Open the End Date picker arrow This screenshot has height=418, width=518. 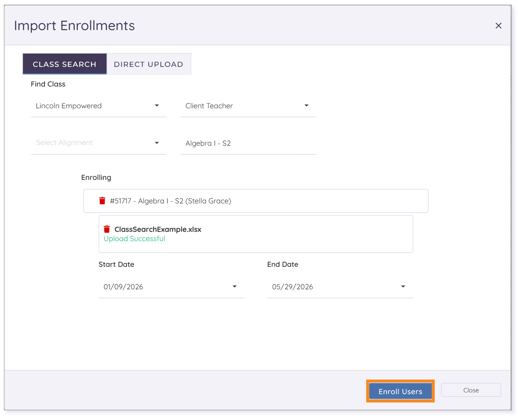click(403, 287)
